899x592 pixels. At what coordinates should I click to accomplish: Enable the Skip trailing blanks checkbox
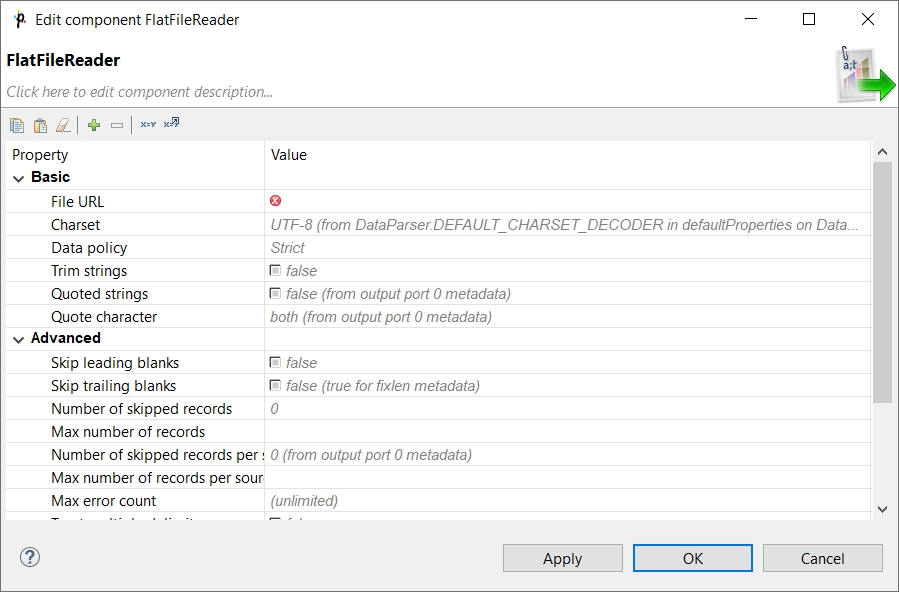point(275,385)
